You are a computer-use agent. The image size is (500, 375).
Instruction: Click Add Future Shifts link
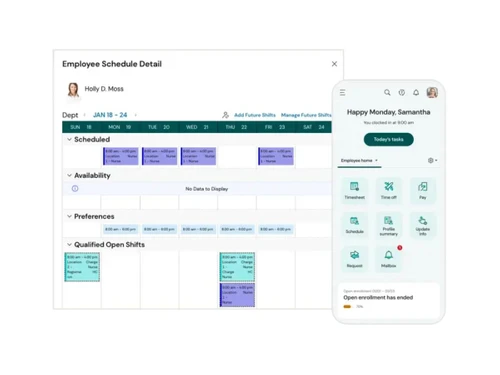tap(255, 115)
